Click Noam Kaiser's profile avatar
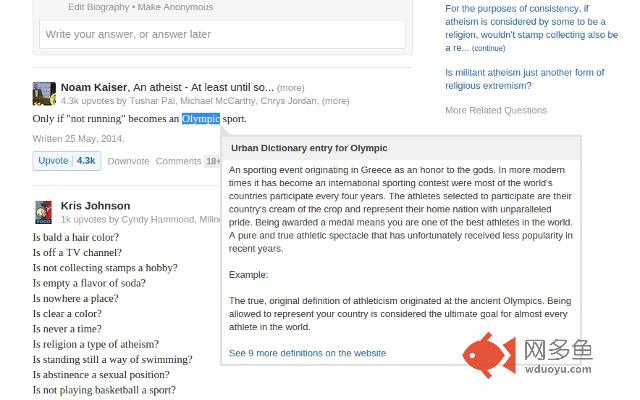This screenshot has width=640, height=400. click(44, 93)
